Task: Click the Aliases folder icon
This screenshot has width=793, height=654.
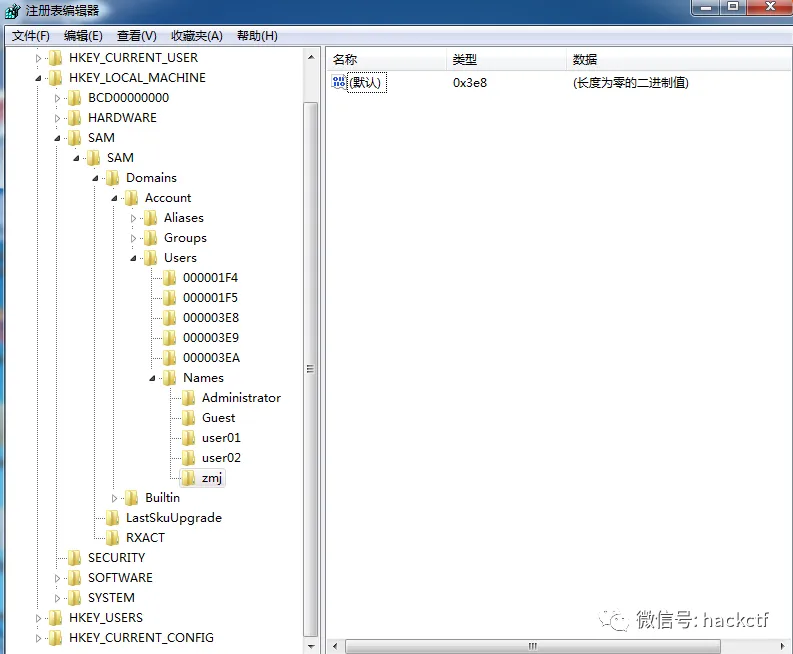Action: point(150,218)
